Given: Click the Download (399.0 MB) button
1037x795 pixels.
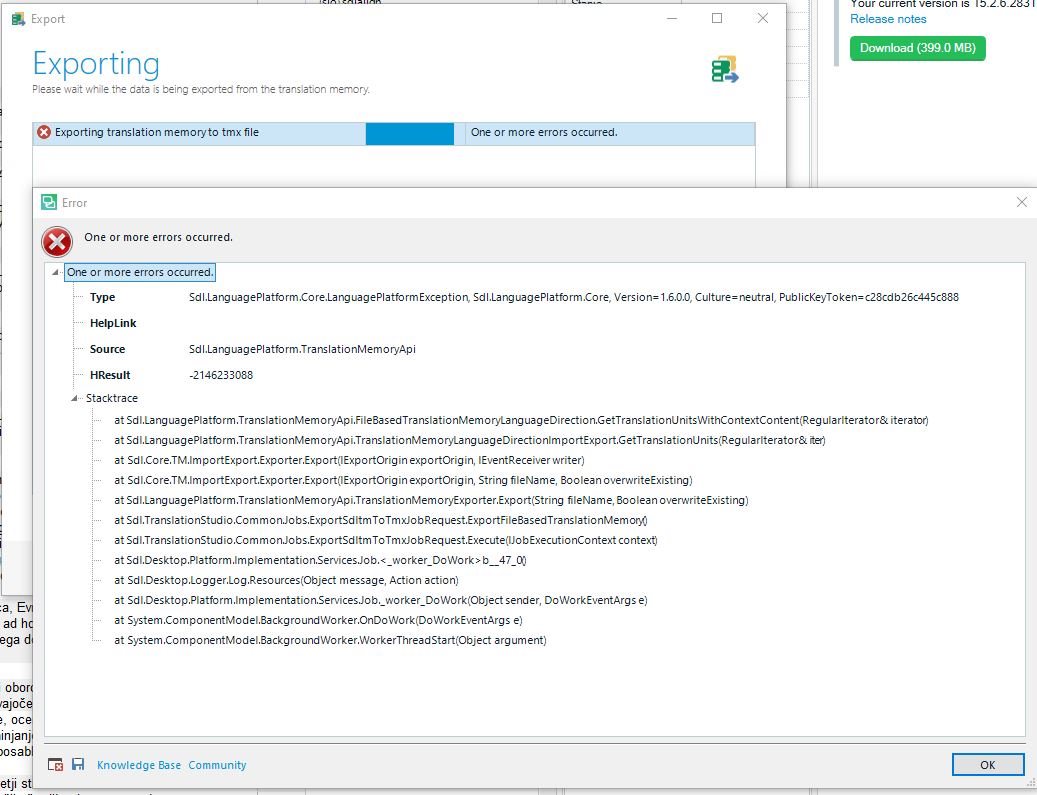Looking at the screenshot, I should click(x=917, y=48).
